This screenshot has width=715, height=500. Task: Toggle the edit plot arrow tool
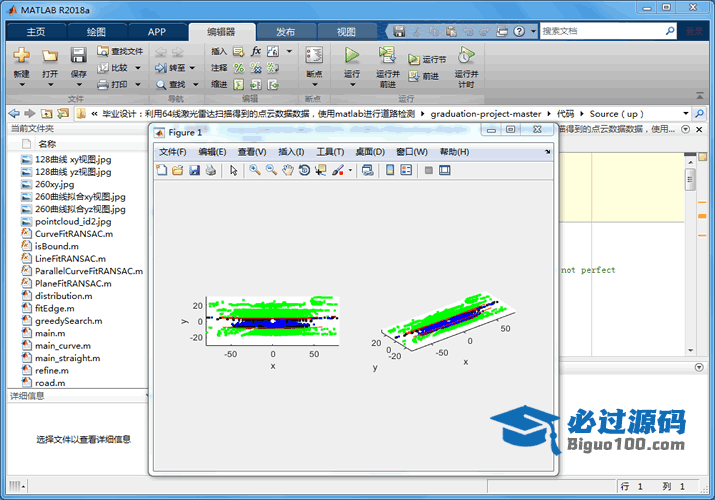pyautogui.click(x=233, y=170)
